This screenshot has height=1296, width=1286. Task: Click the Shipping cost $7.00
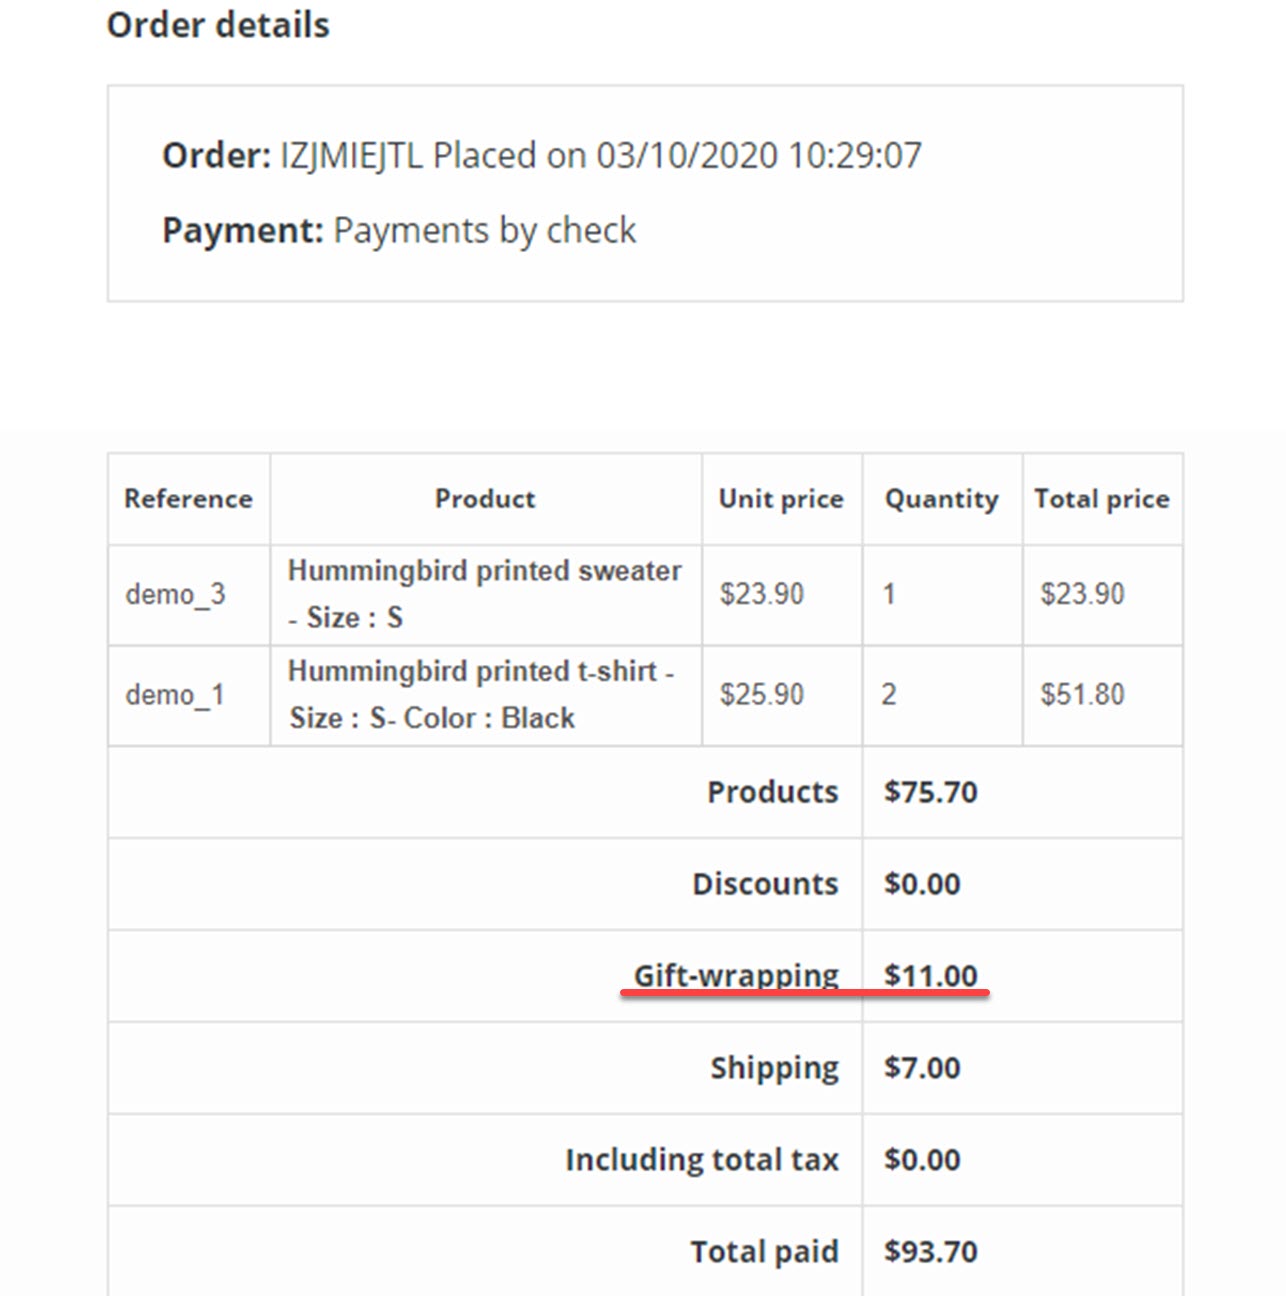(922, 1068)
